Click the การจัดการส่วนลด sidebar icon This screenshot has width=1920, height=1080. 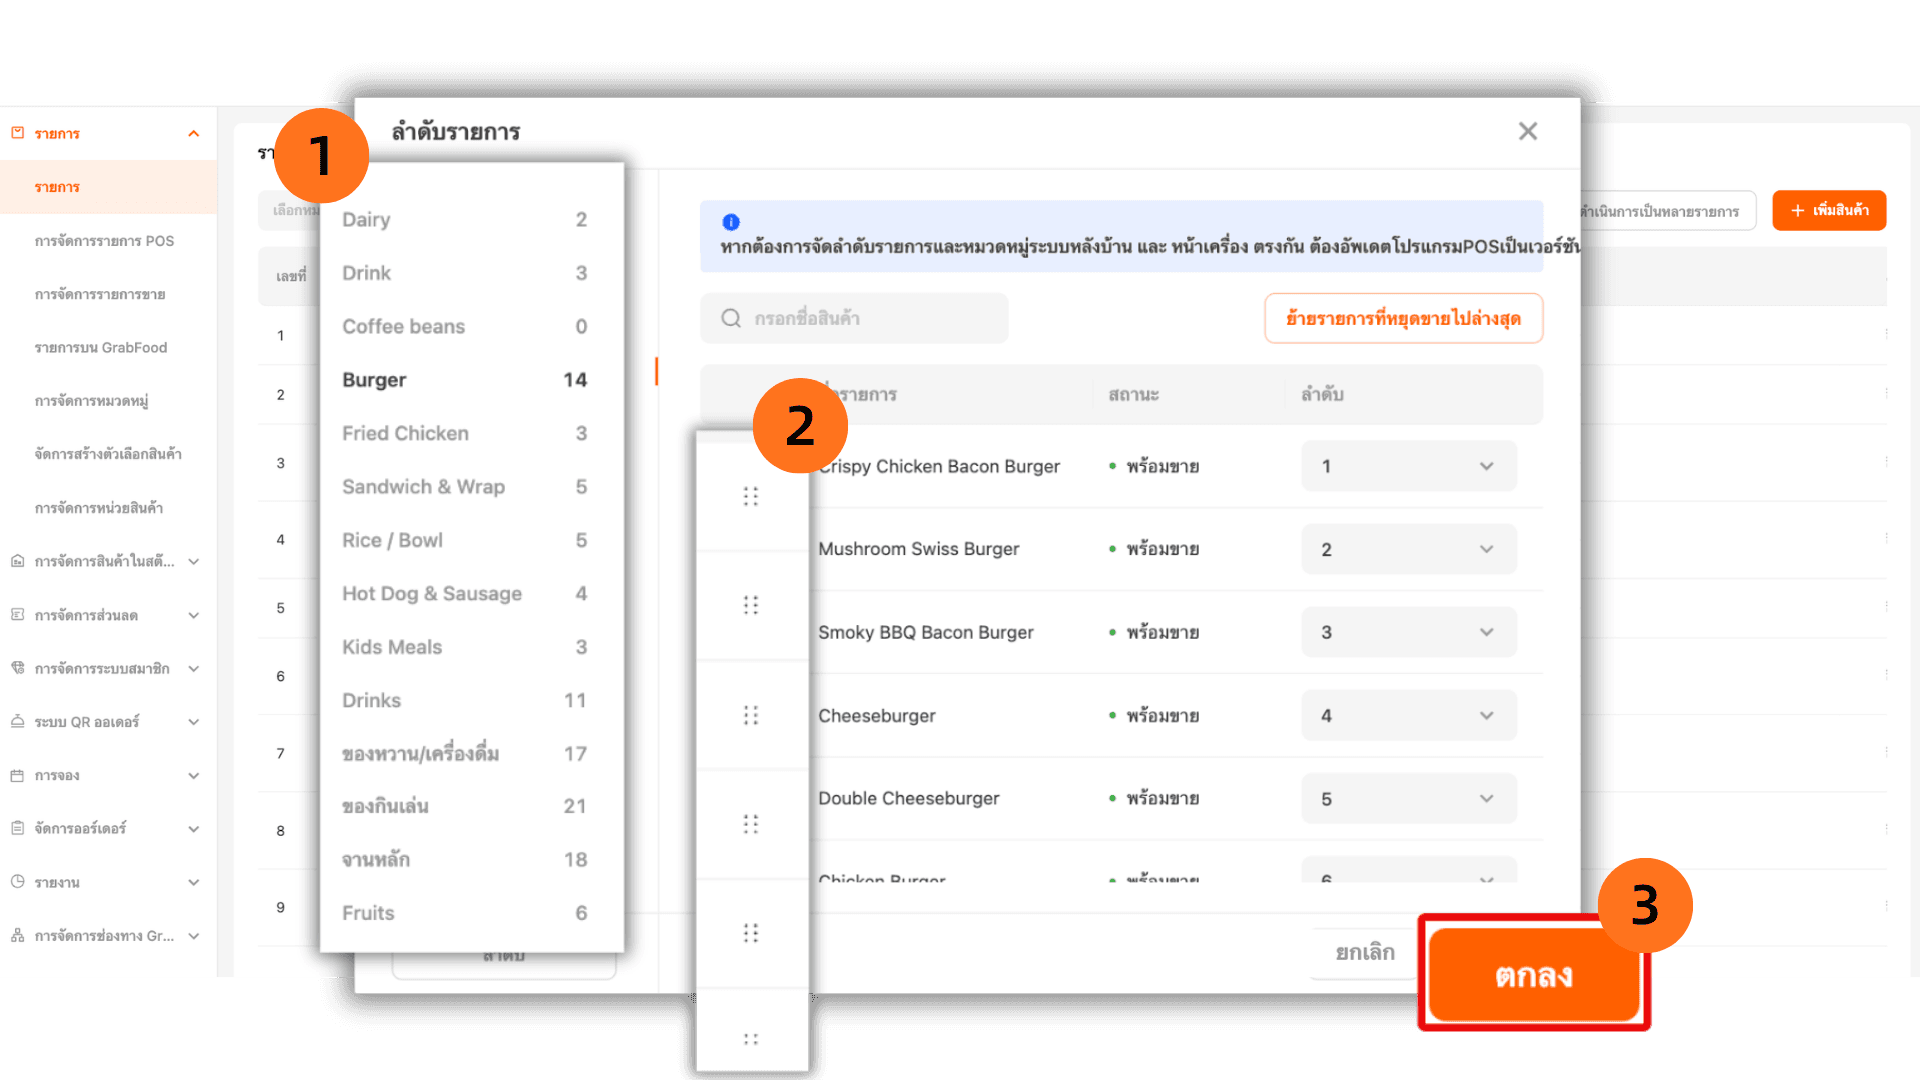[18, 615]
